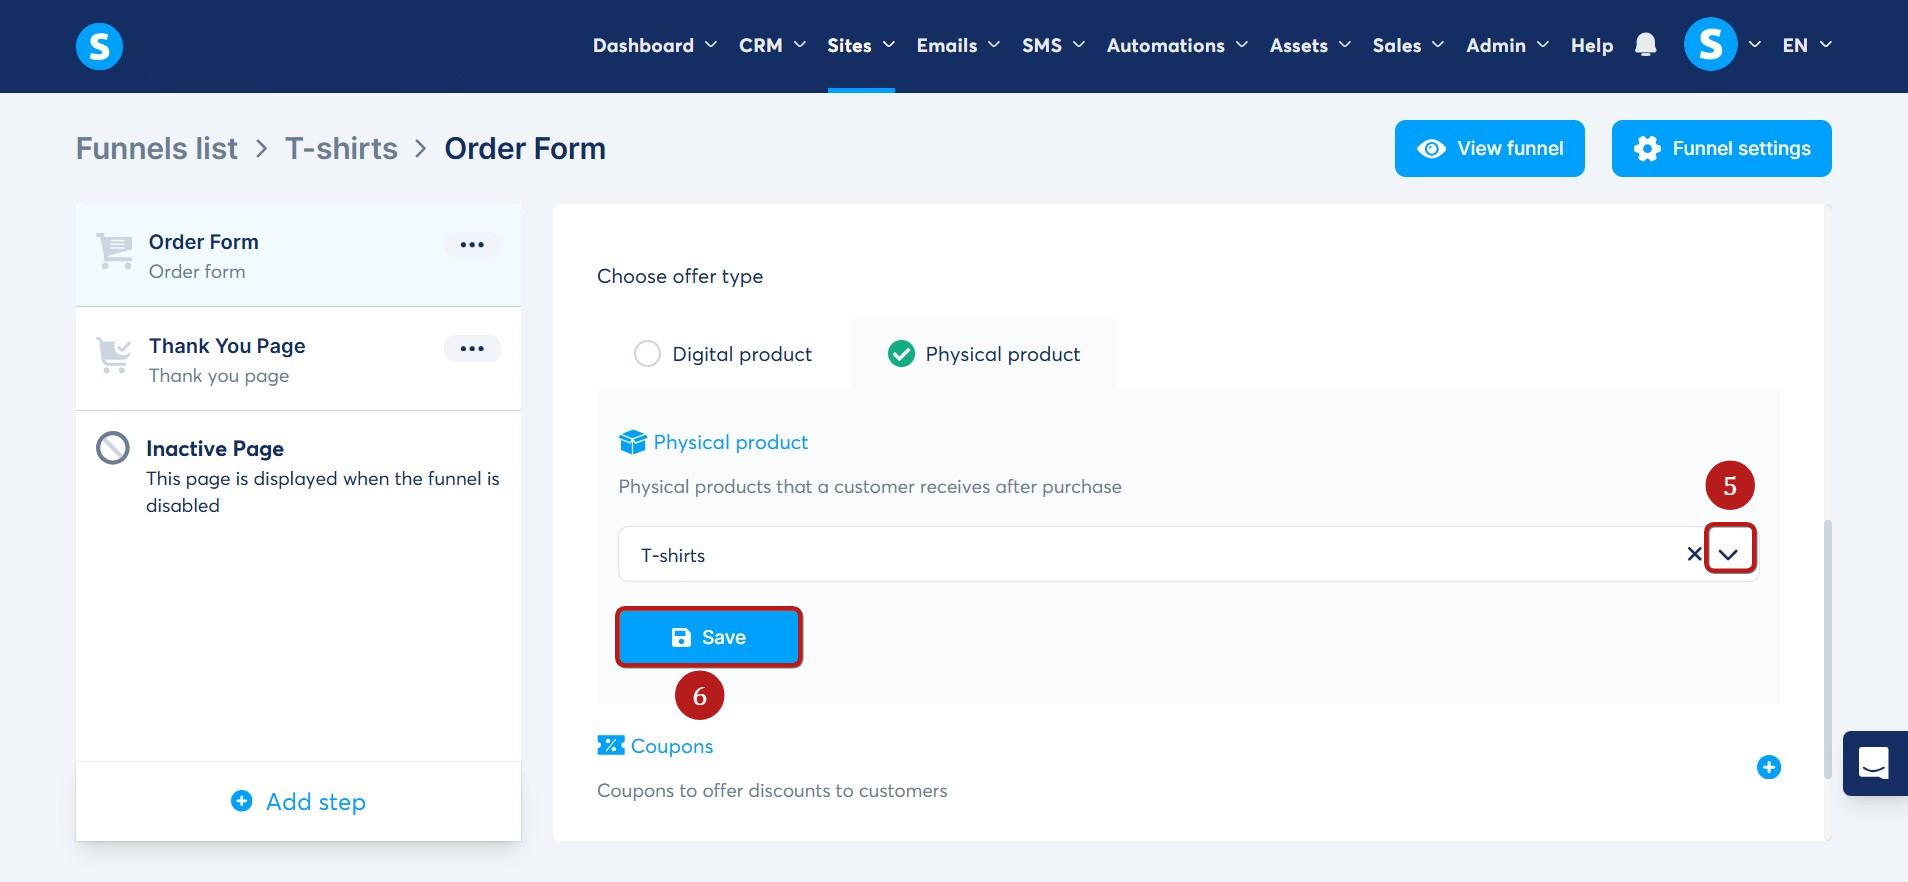The image size is (1908, 882).
Task: Click the View funnel button
Action: 1489,148
